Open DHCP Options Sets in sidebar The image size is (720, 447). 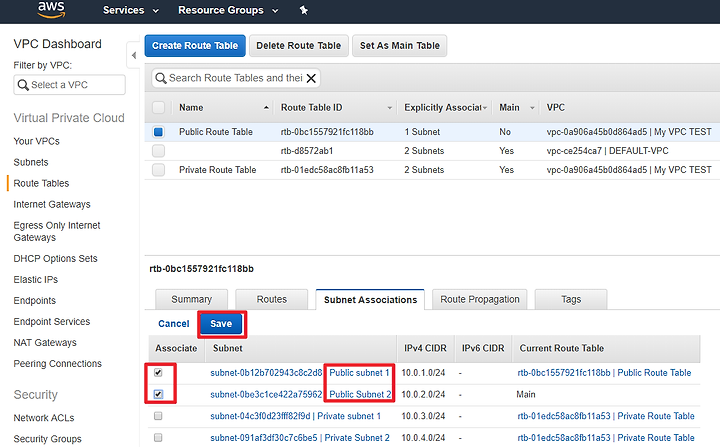click(56, 259)
